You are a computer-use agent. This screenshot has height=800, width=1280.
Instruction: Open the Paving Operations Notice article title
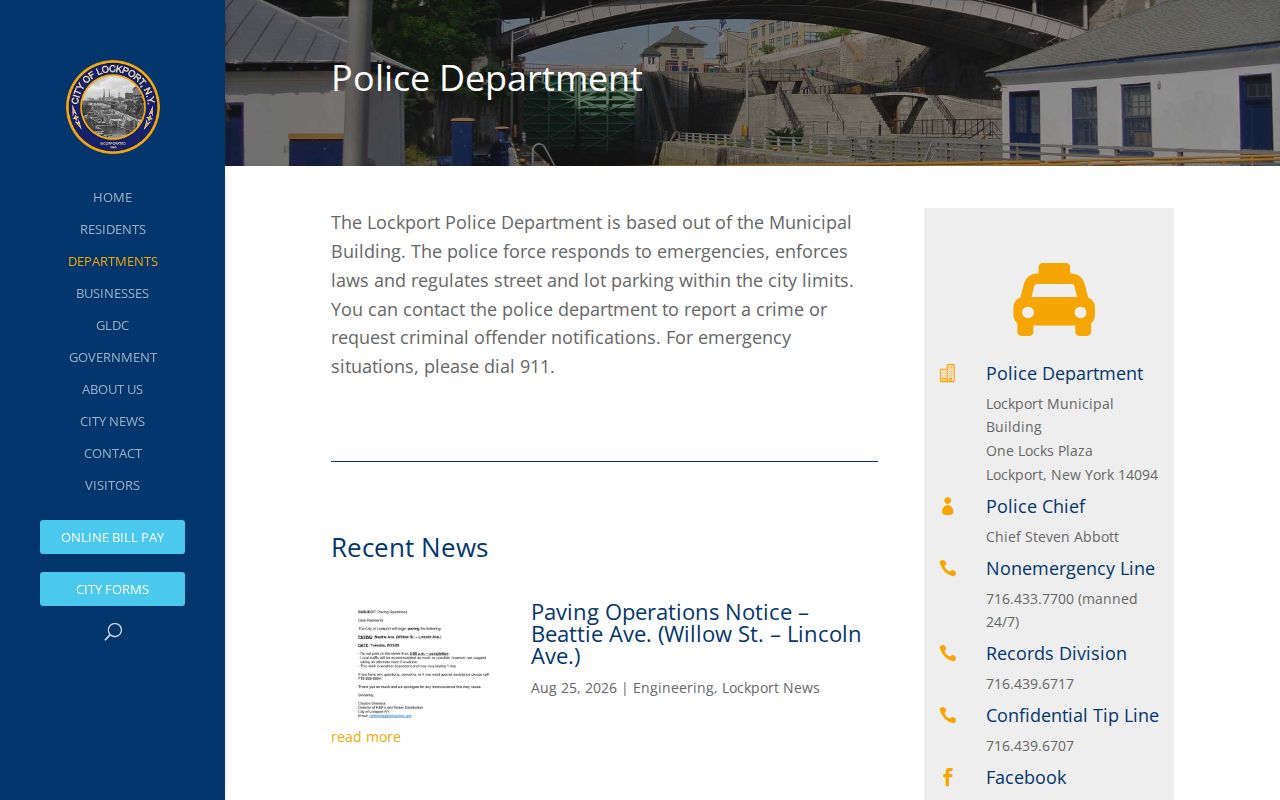point(696,634)
